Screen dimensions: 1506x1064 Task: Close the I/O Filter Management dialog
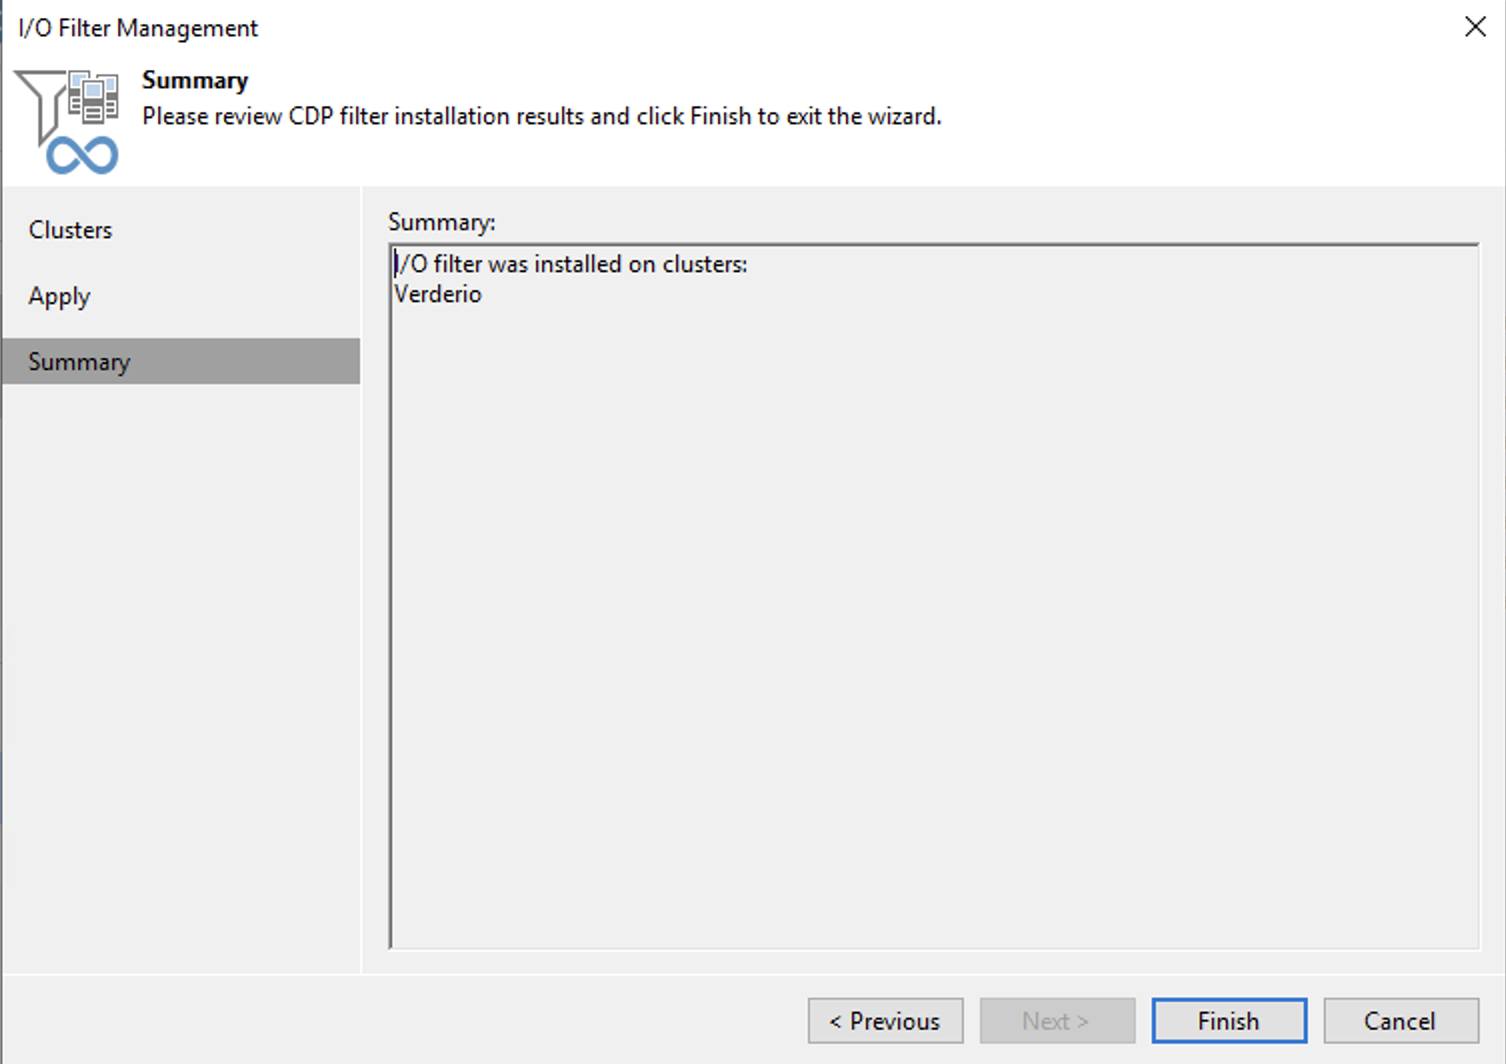pyautogui.click(x=1475, y=27)
